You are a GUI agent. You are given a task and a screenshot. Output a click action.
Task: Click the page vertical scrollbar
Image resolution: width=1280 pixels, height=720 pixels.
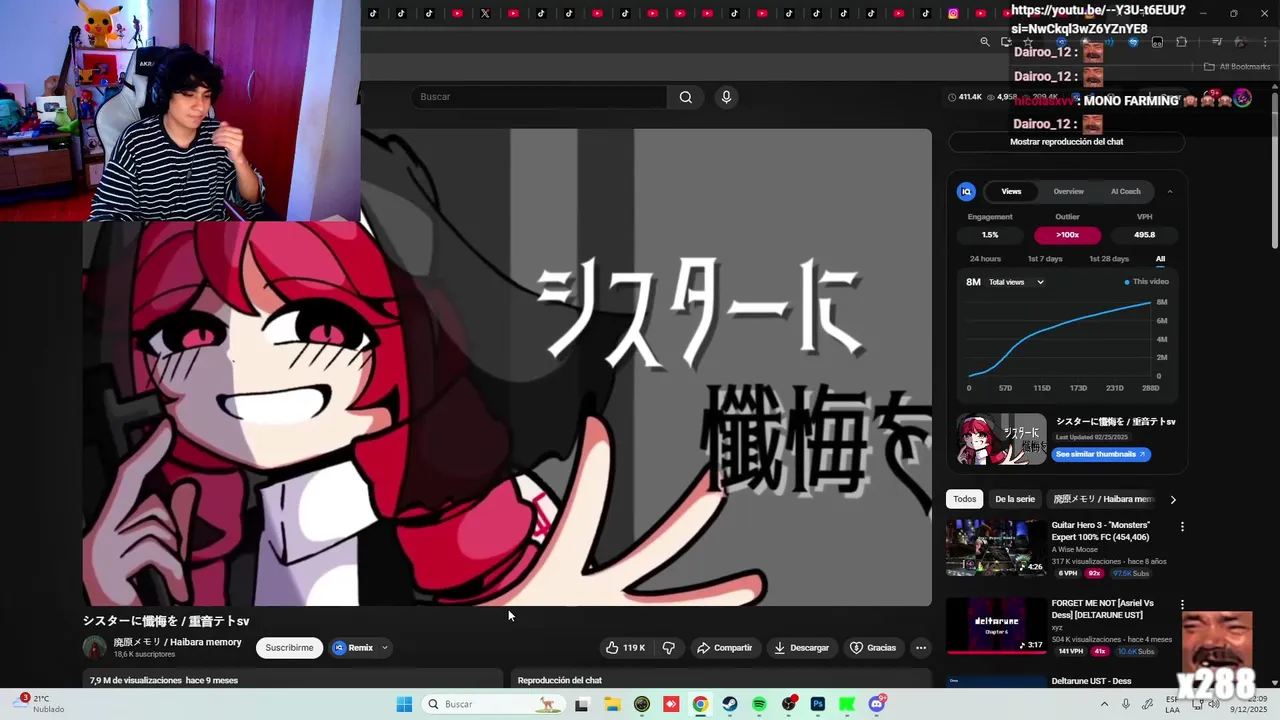click(x=1274, y=170)
